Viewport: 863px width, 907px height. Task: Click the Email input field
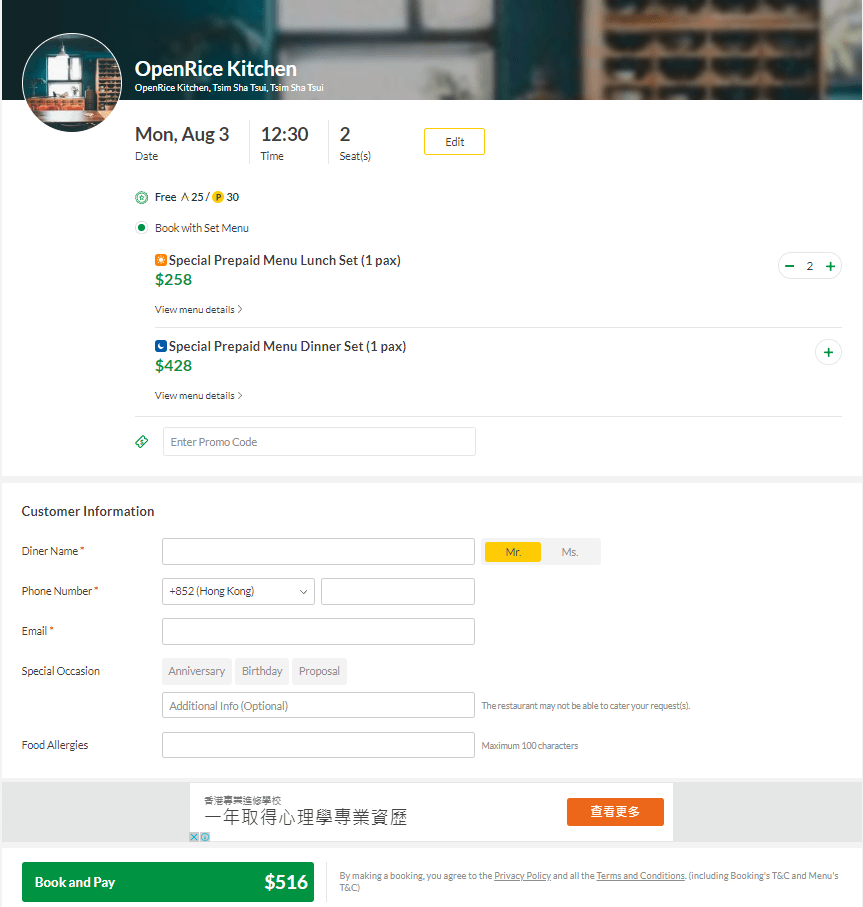(x=318, y=631)
